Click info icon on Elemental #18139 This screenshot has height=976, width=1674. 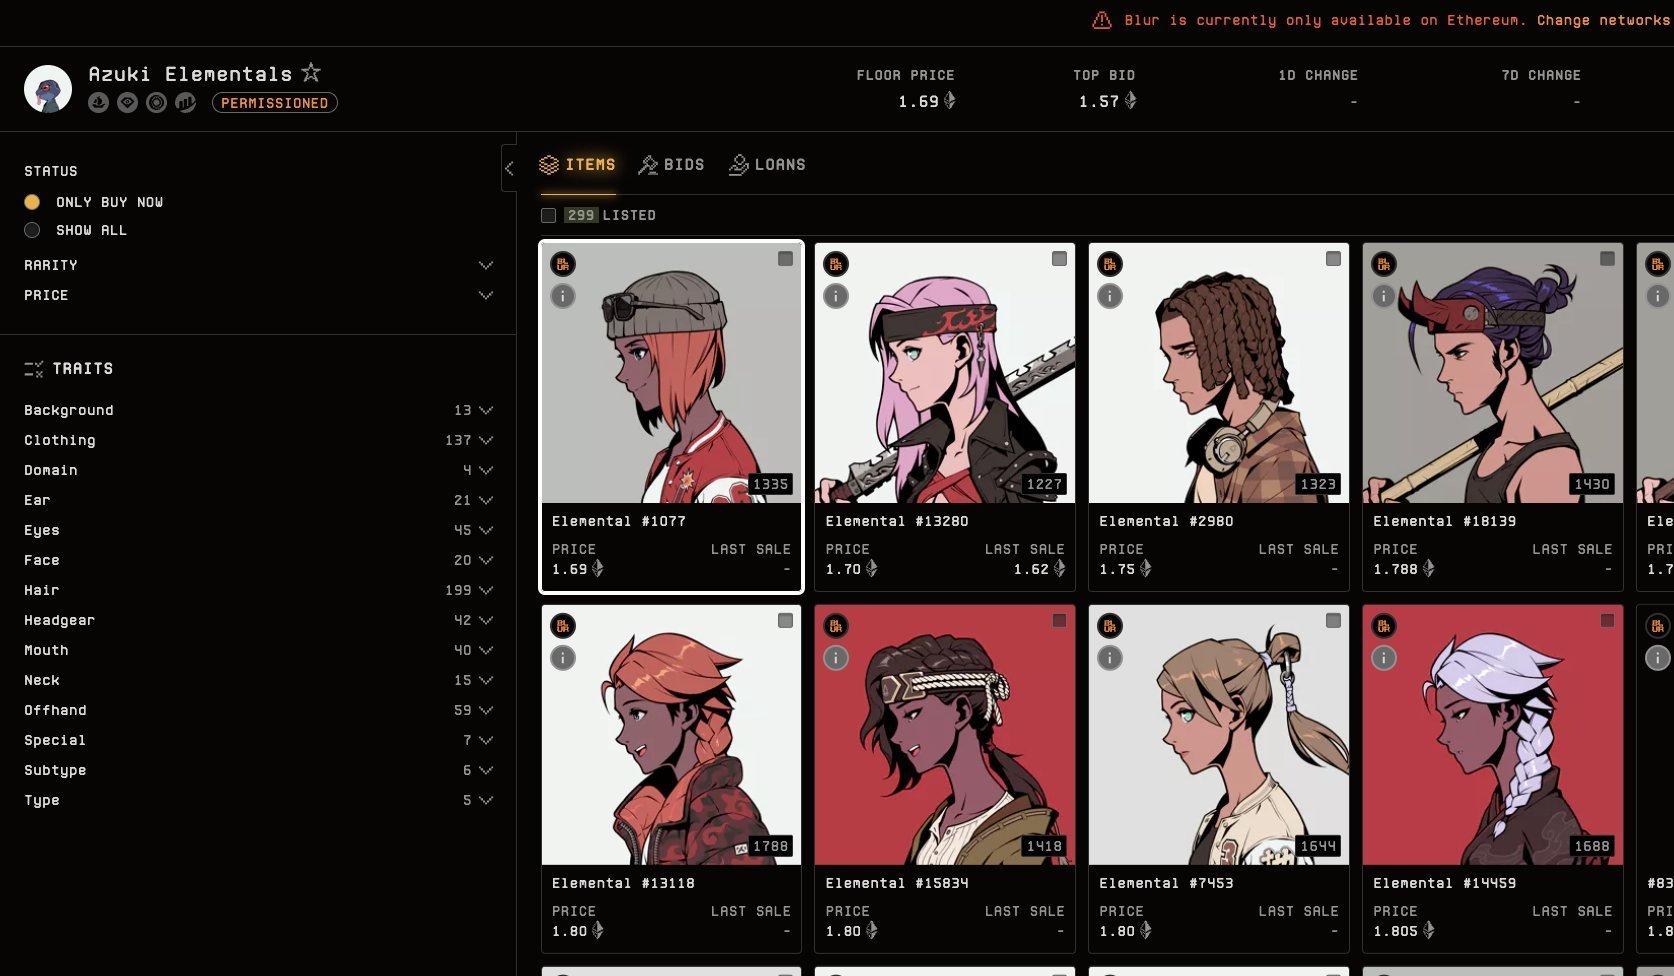pyautogui.click(x=1384, y=296)
